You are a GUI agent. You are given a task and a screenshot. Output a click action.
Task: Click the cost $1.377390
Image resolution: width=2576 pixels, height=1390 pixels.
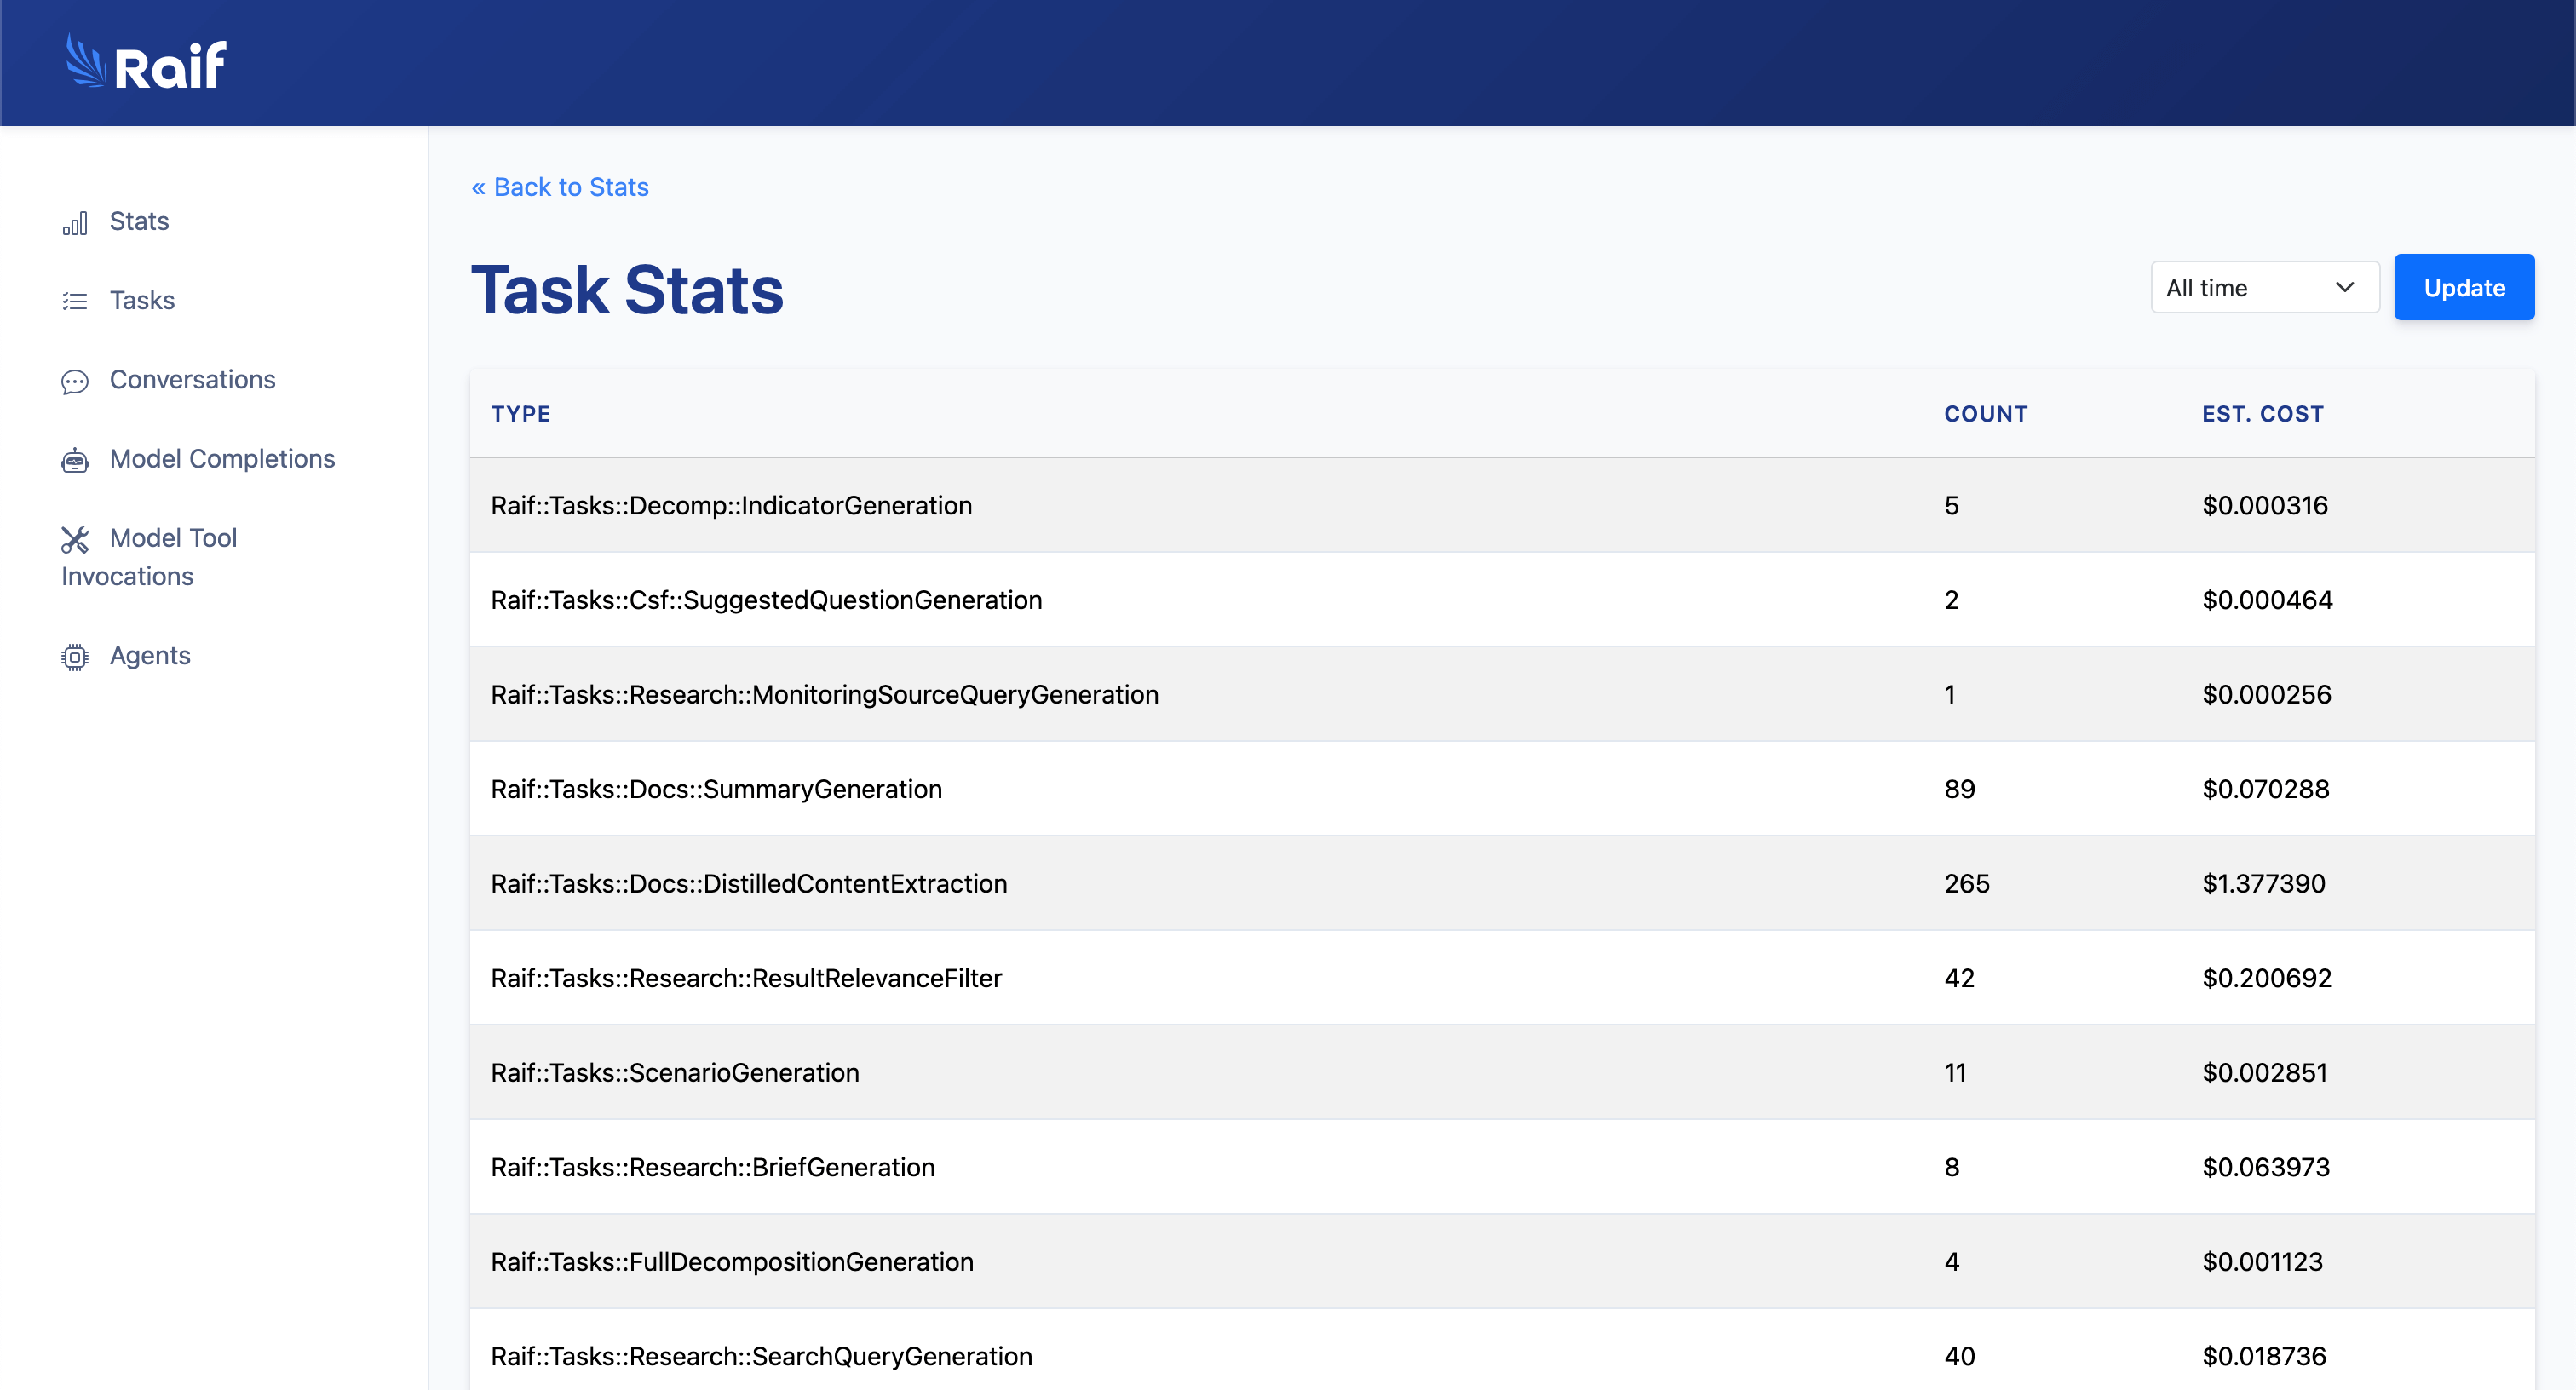click(2263, 883)
